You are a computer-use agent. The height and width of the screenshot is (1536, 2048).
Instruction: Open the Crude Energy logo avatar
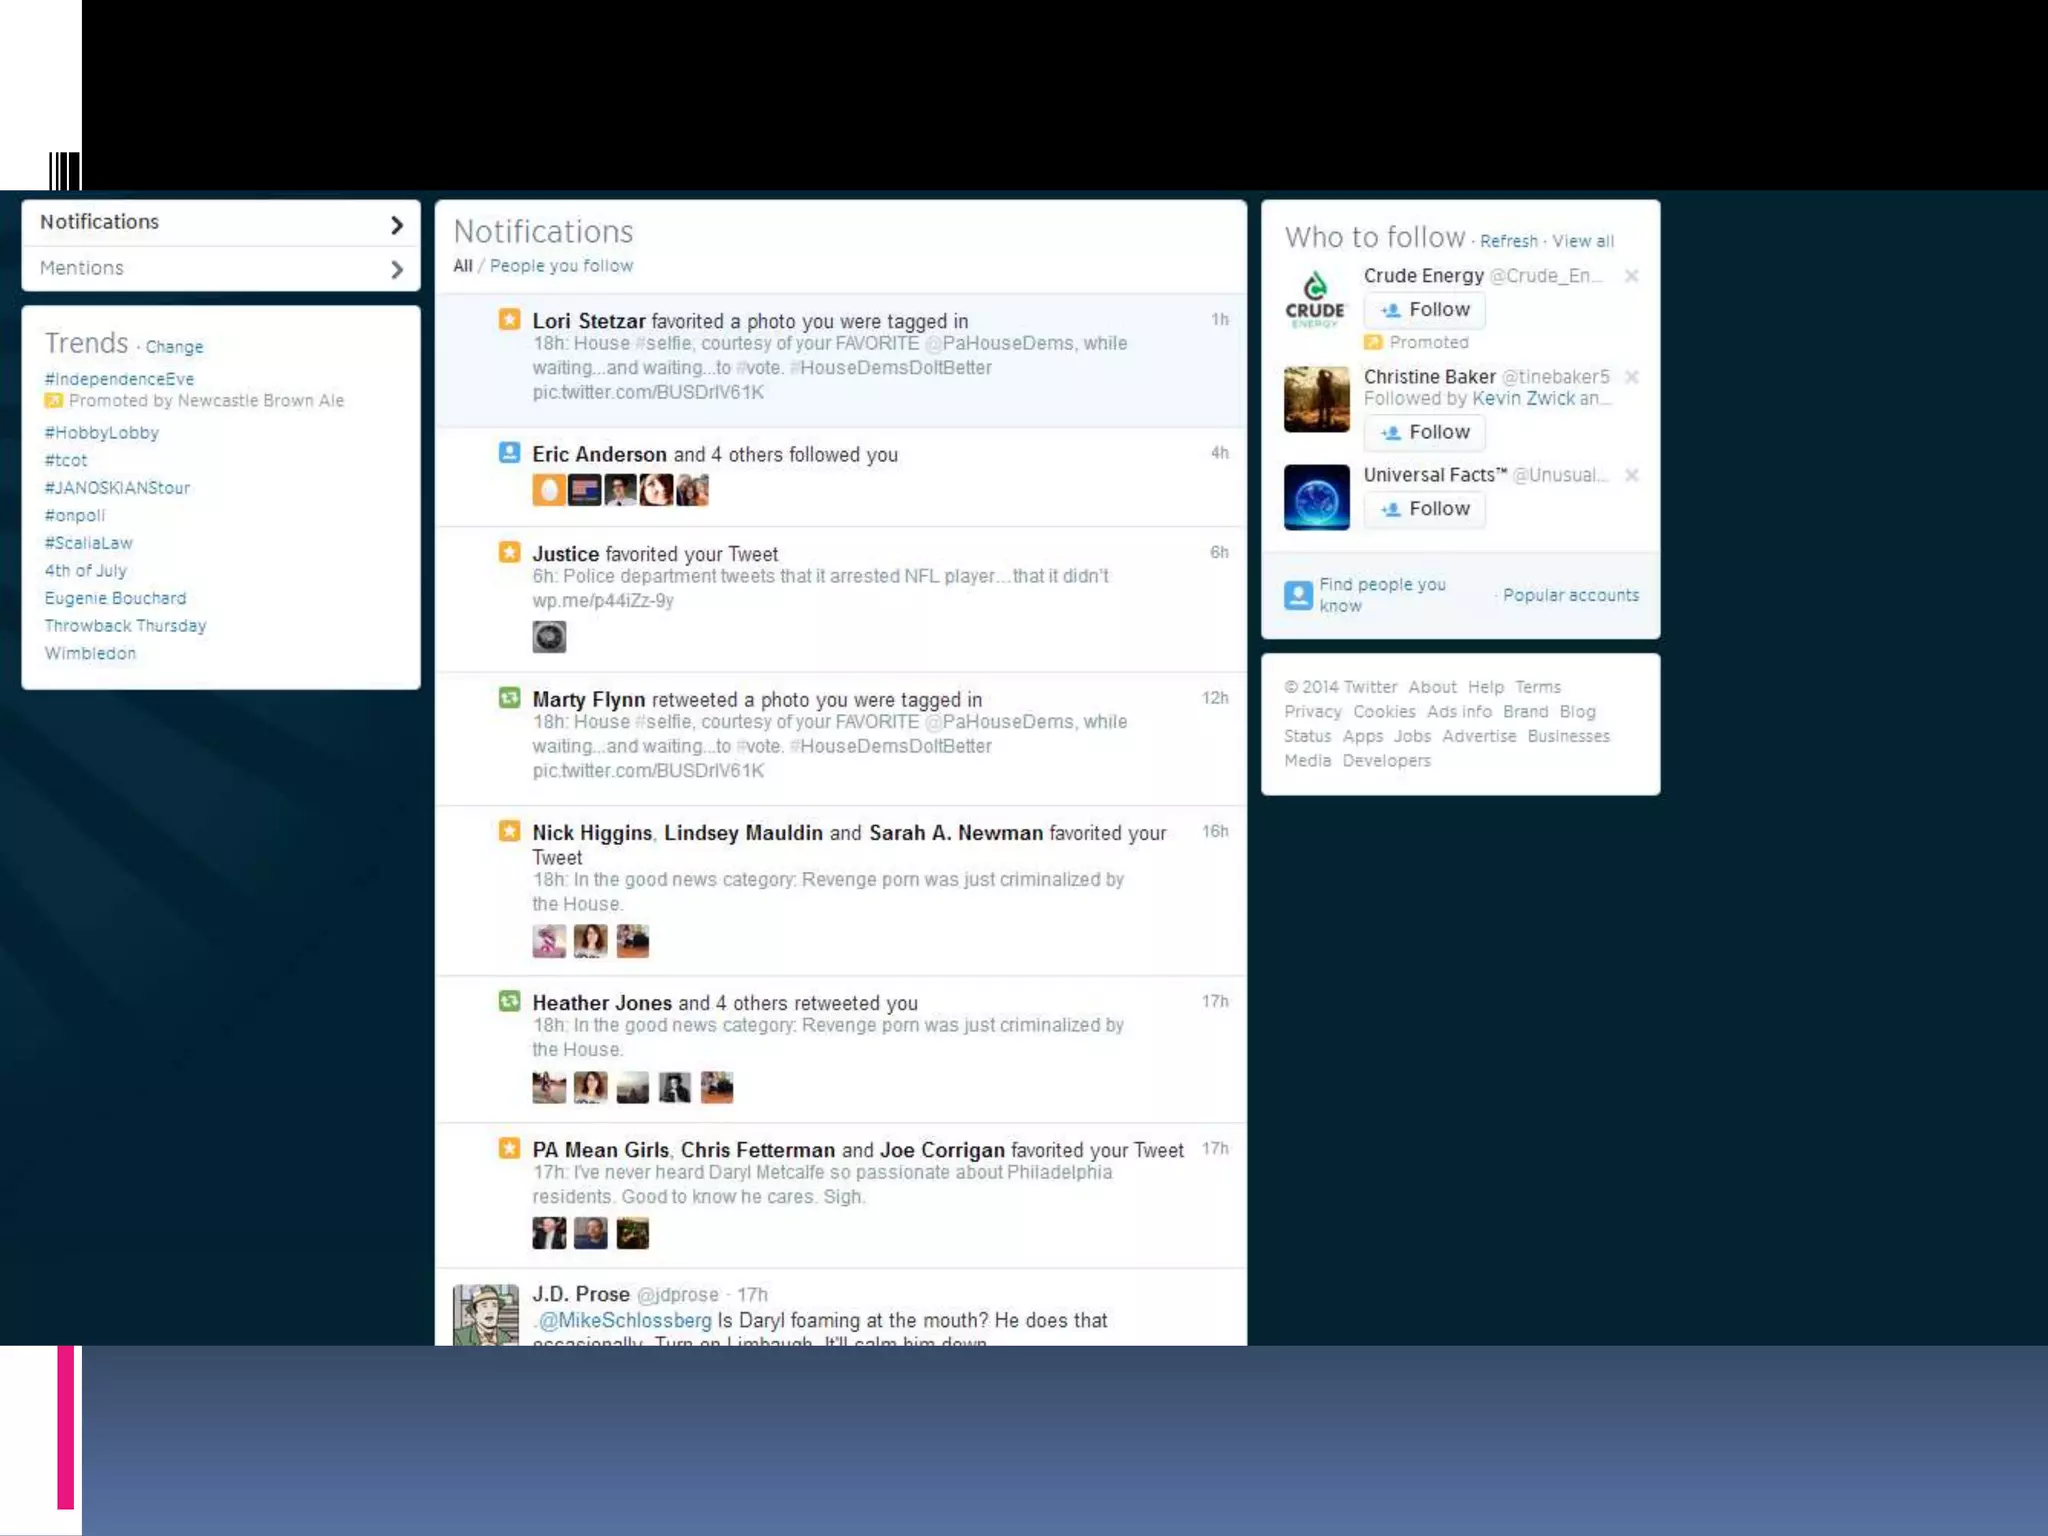coord(1316,300)
